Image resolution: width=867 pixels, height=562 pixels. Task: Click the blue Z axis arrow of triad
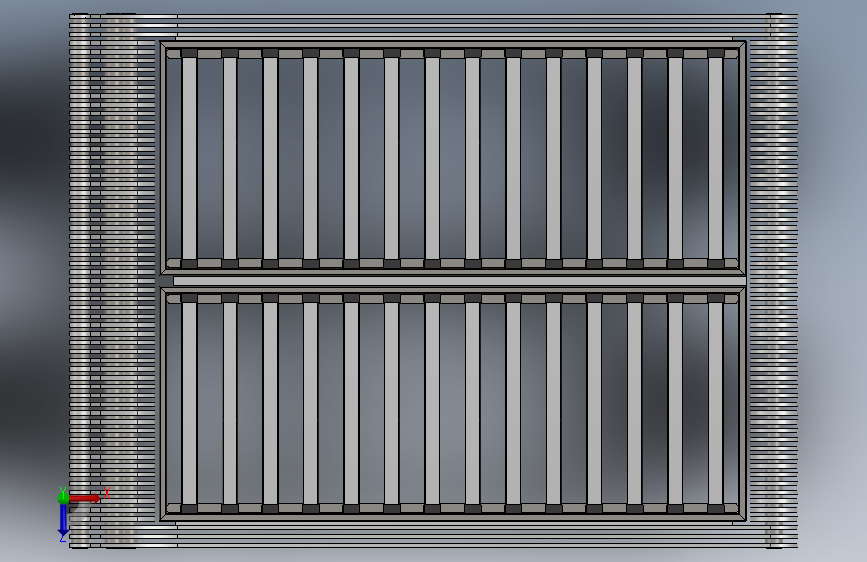coord(63,520)
